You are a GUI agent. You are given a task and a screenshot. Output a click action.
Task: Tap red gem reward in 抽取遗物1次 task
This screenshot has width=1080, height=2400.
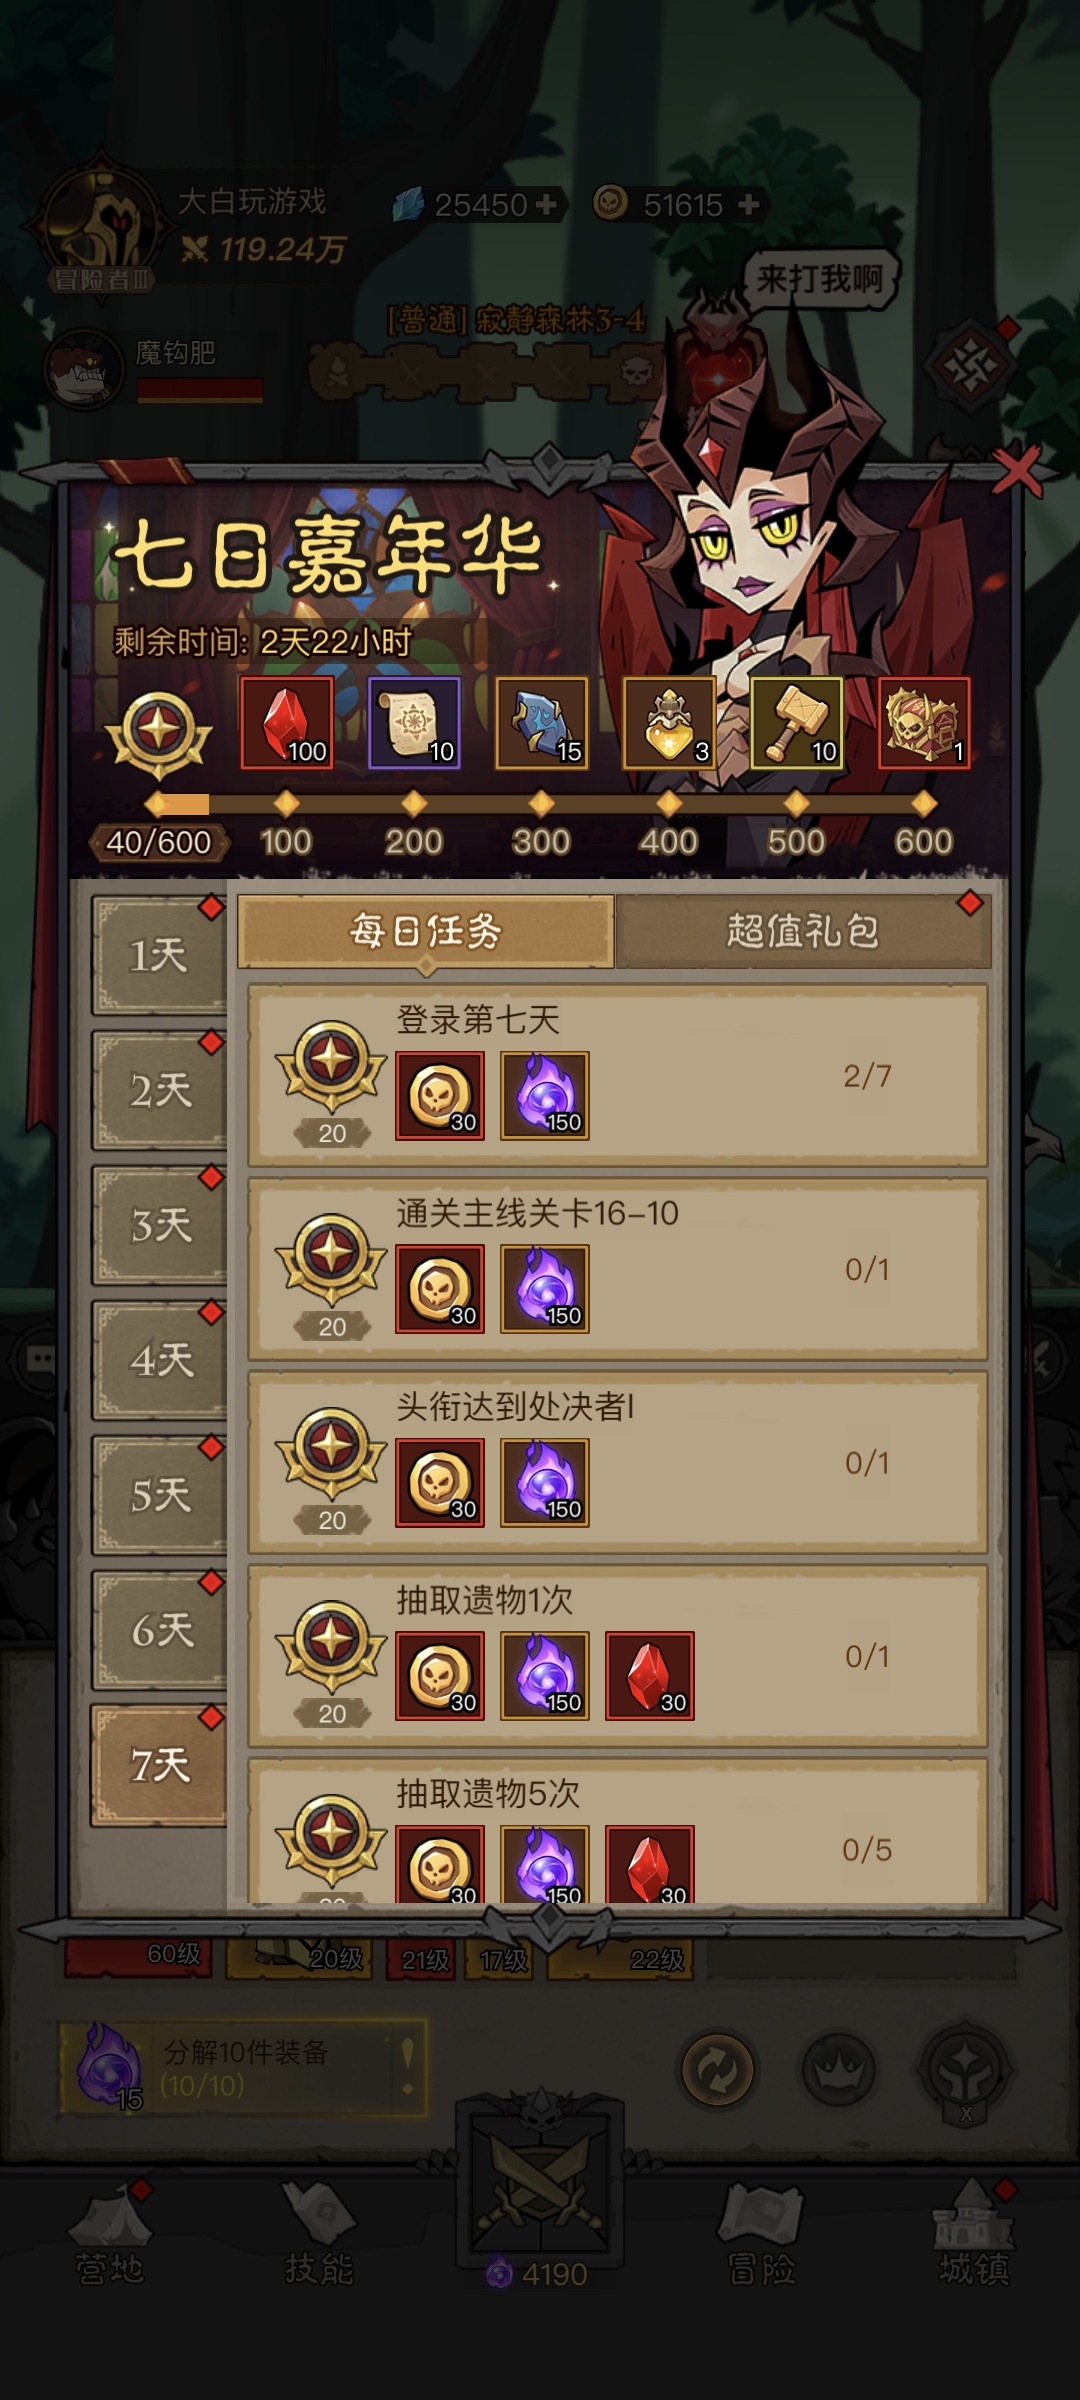click(650, 1676)
